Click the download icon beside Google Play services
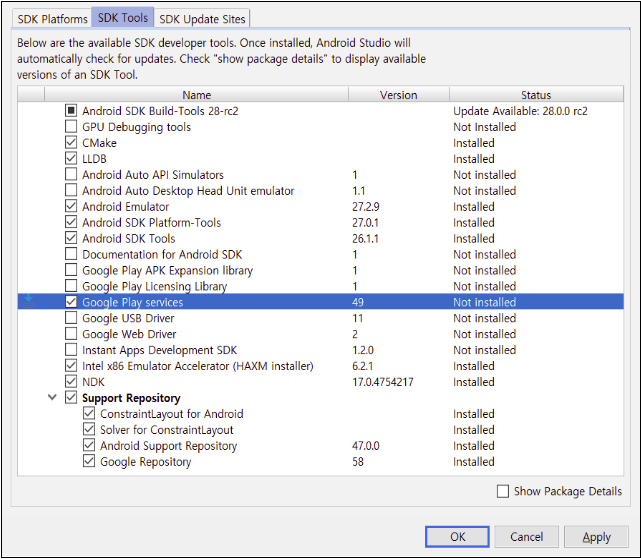The image size is (641, 559). pos(29,301)
